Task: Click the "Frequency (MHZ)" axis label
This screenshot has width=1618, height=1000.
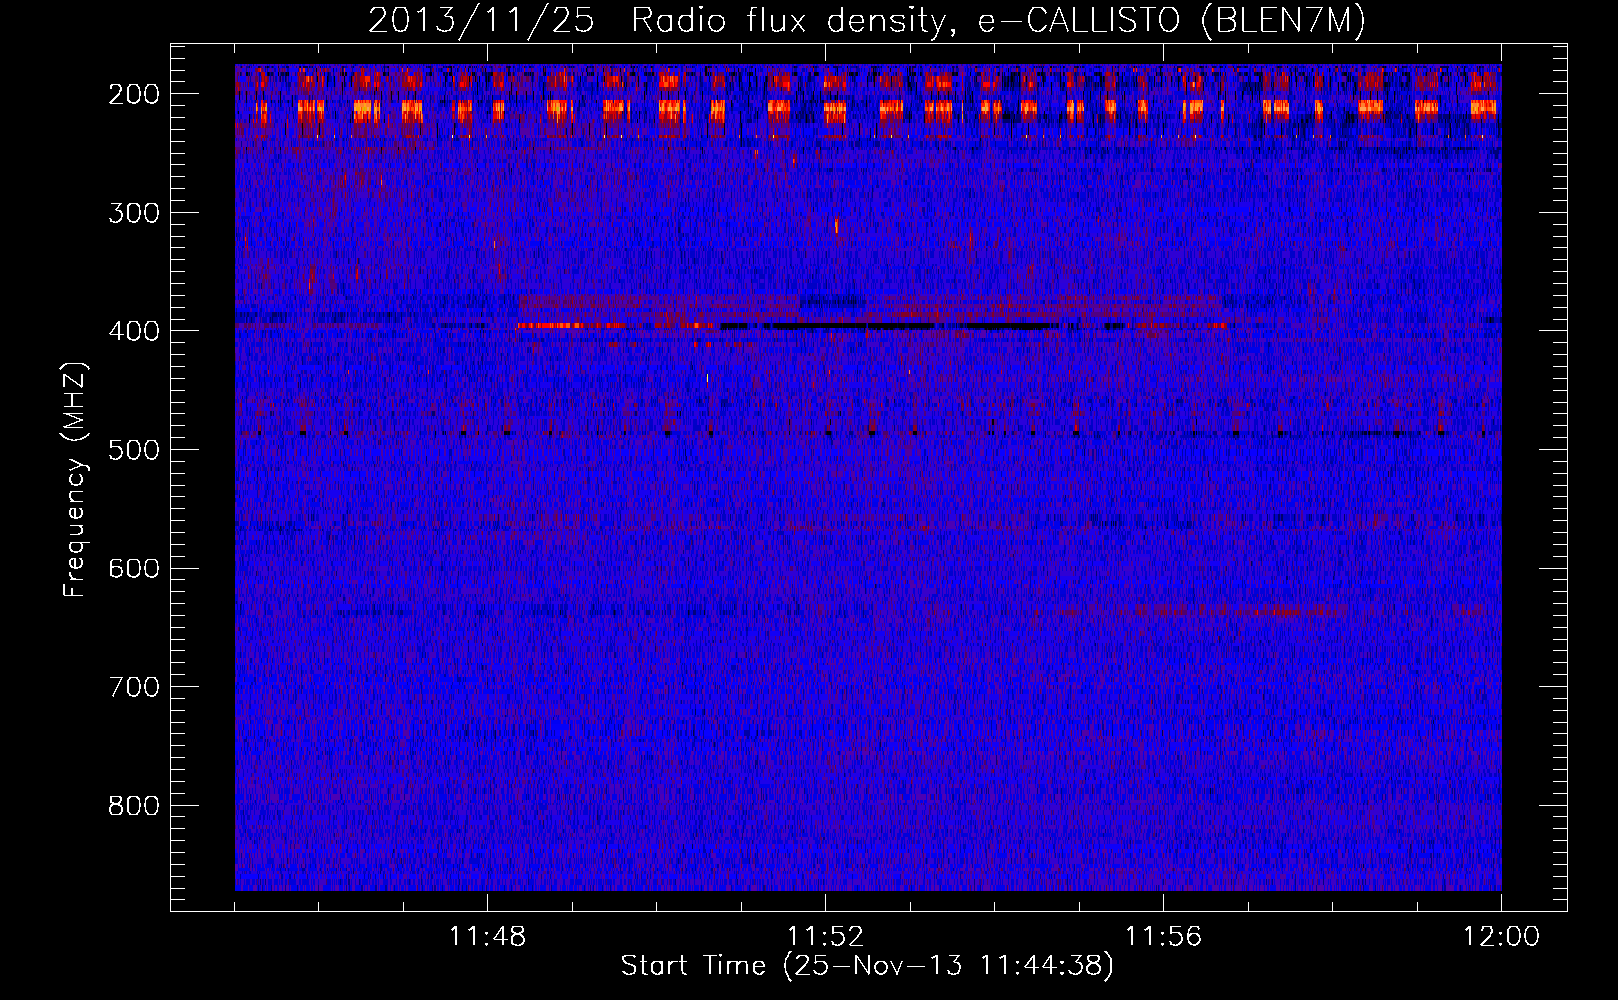Action: coord(75,480)
